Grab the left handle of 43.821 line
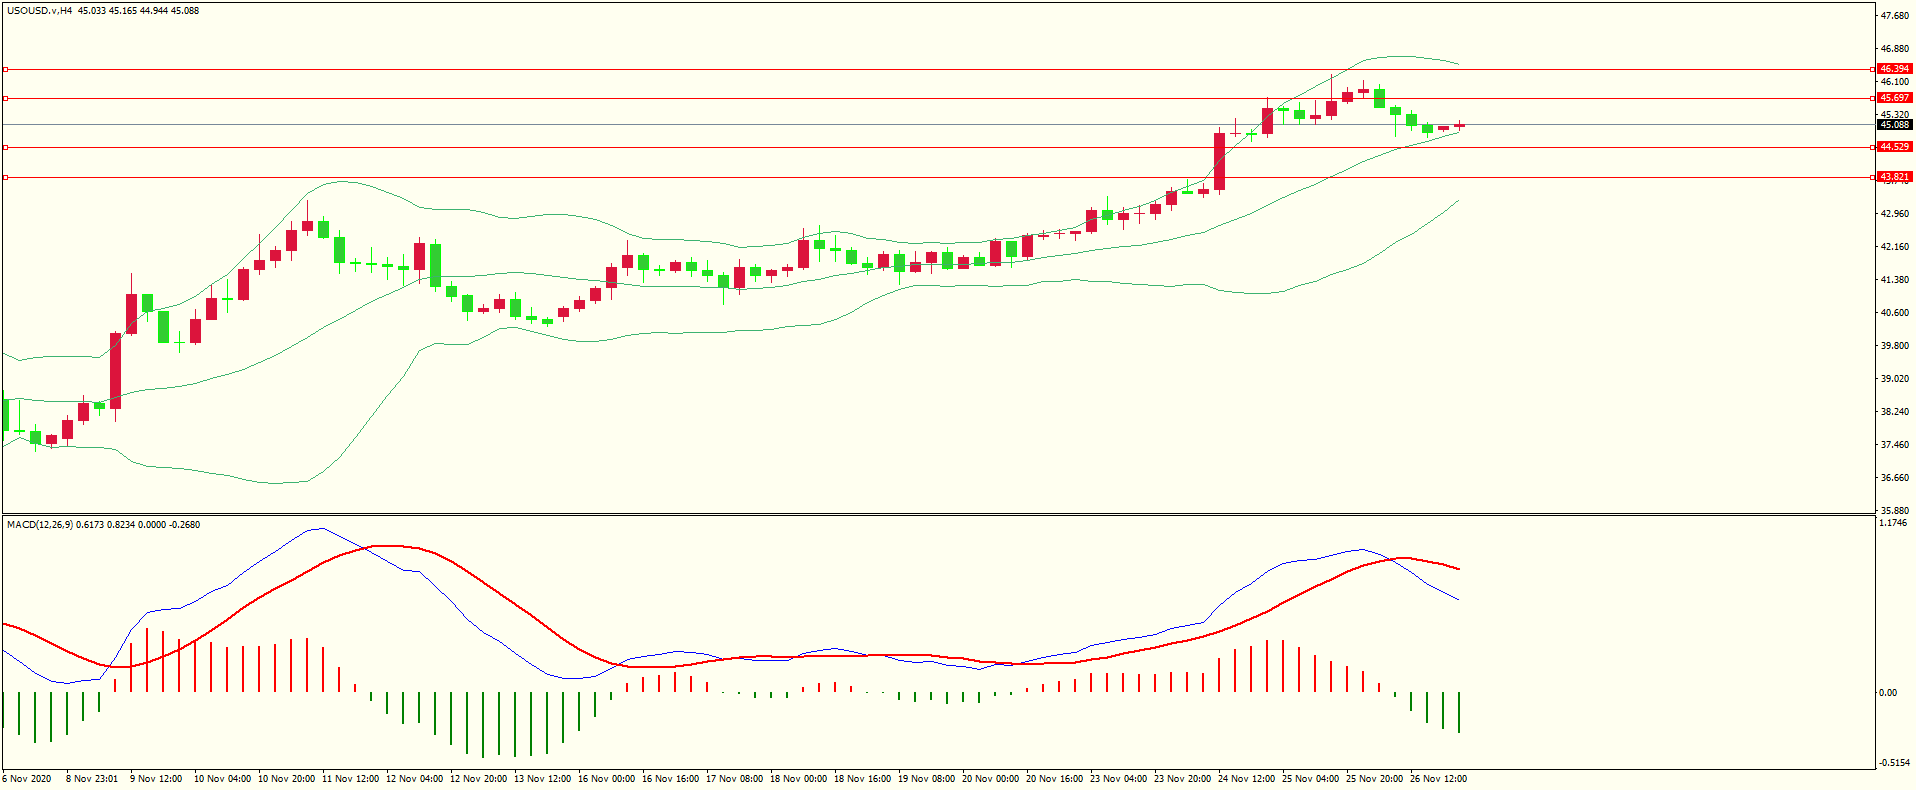 6,177
